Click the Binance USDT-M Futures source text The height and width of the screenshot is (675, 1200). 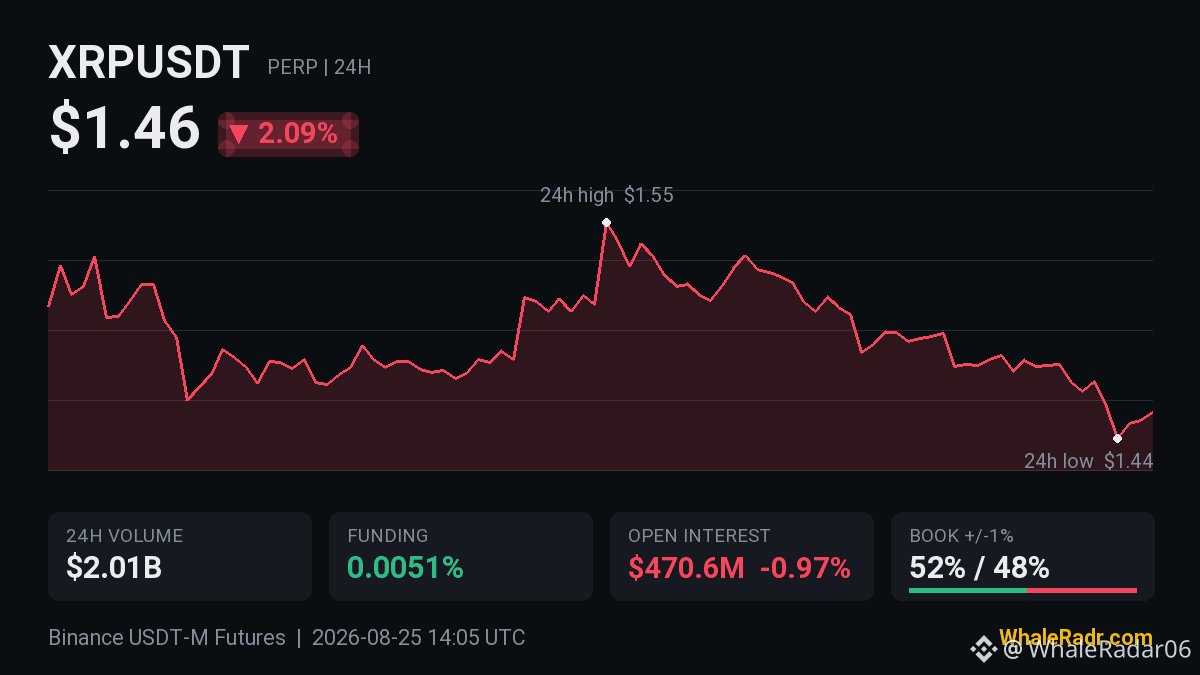[x=167, y=637]
